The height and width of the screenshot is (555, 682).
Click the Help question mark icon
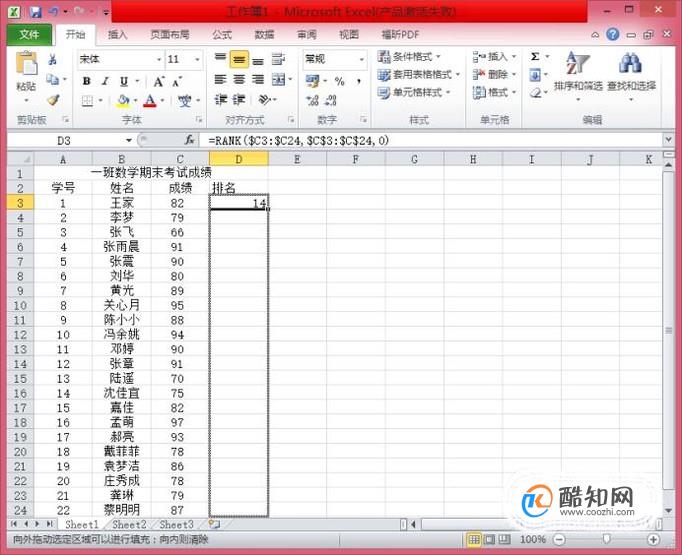coord(612,34)
